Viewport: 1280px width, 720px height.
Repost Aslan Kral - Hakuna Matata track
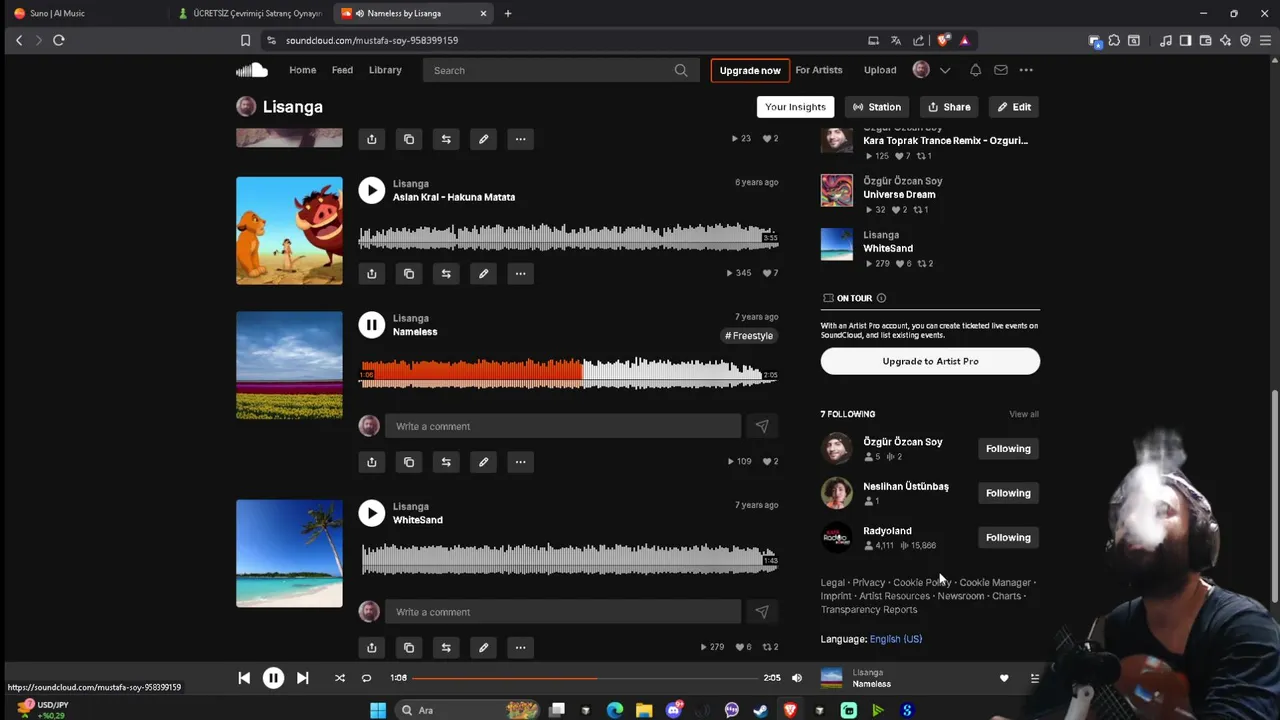pyautogui.click(x=446, y=274)
